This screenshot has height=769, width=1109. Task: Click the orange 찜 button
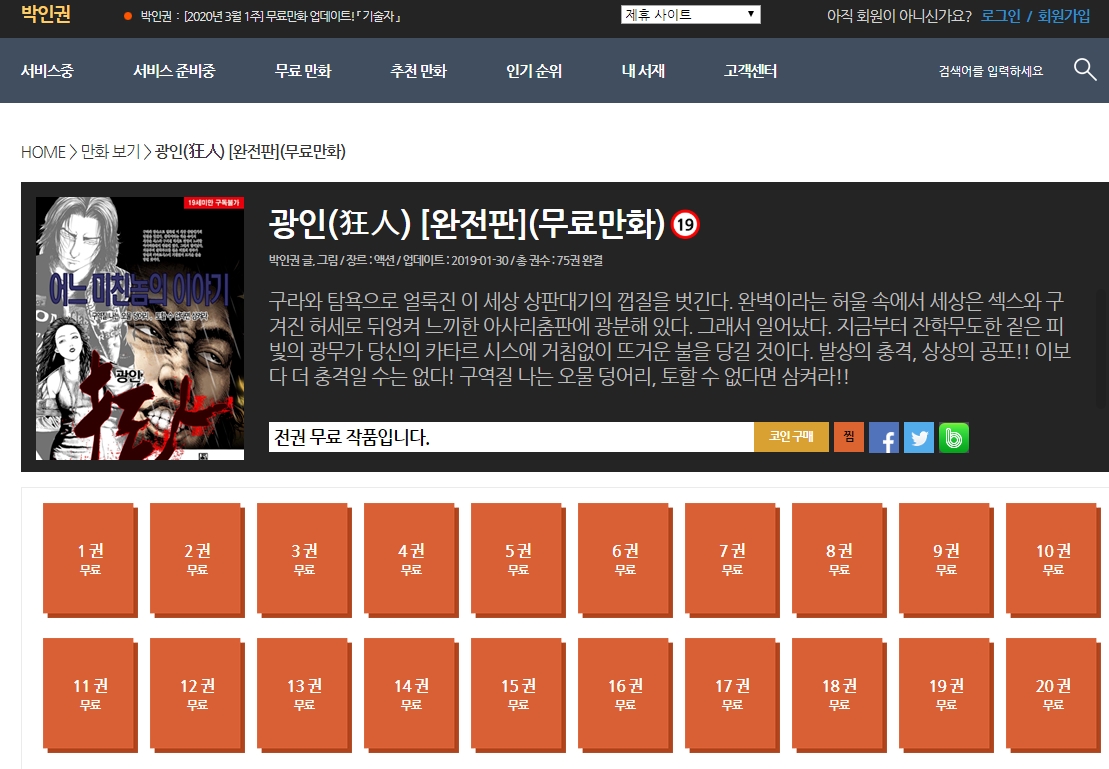(849, 437)
